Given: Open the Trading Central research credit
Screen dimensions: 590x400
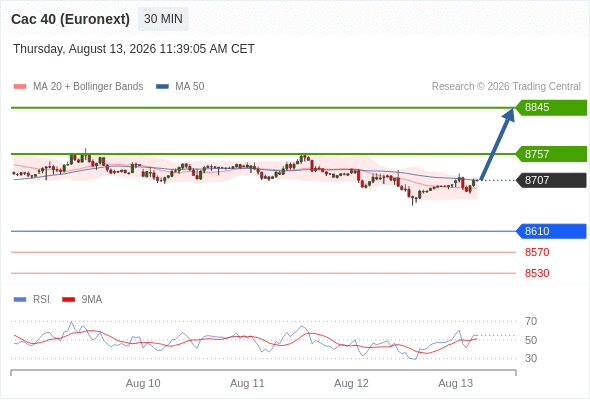Looking at the screenshot, I should click(506, 87).
